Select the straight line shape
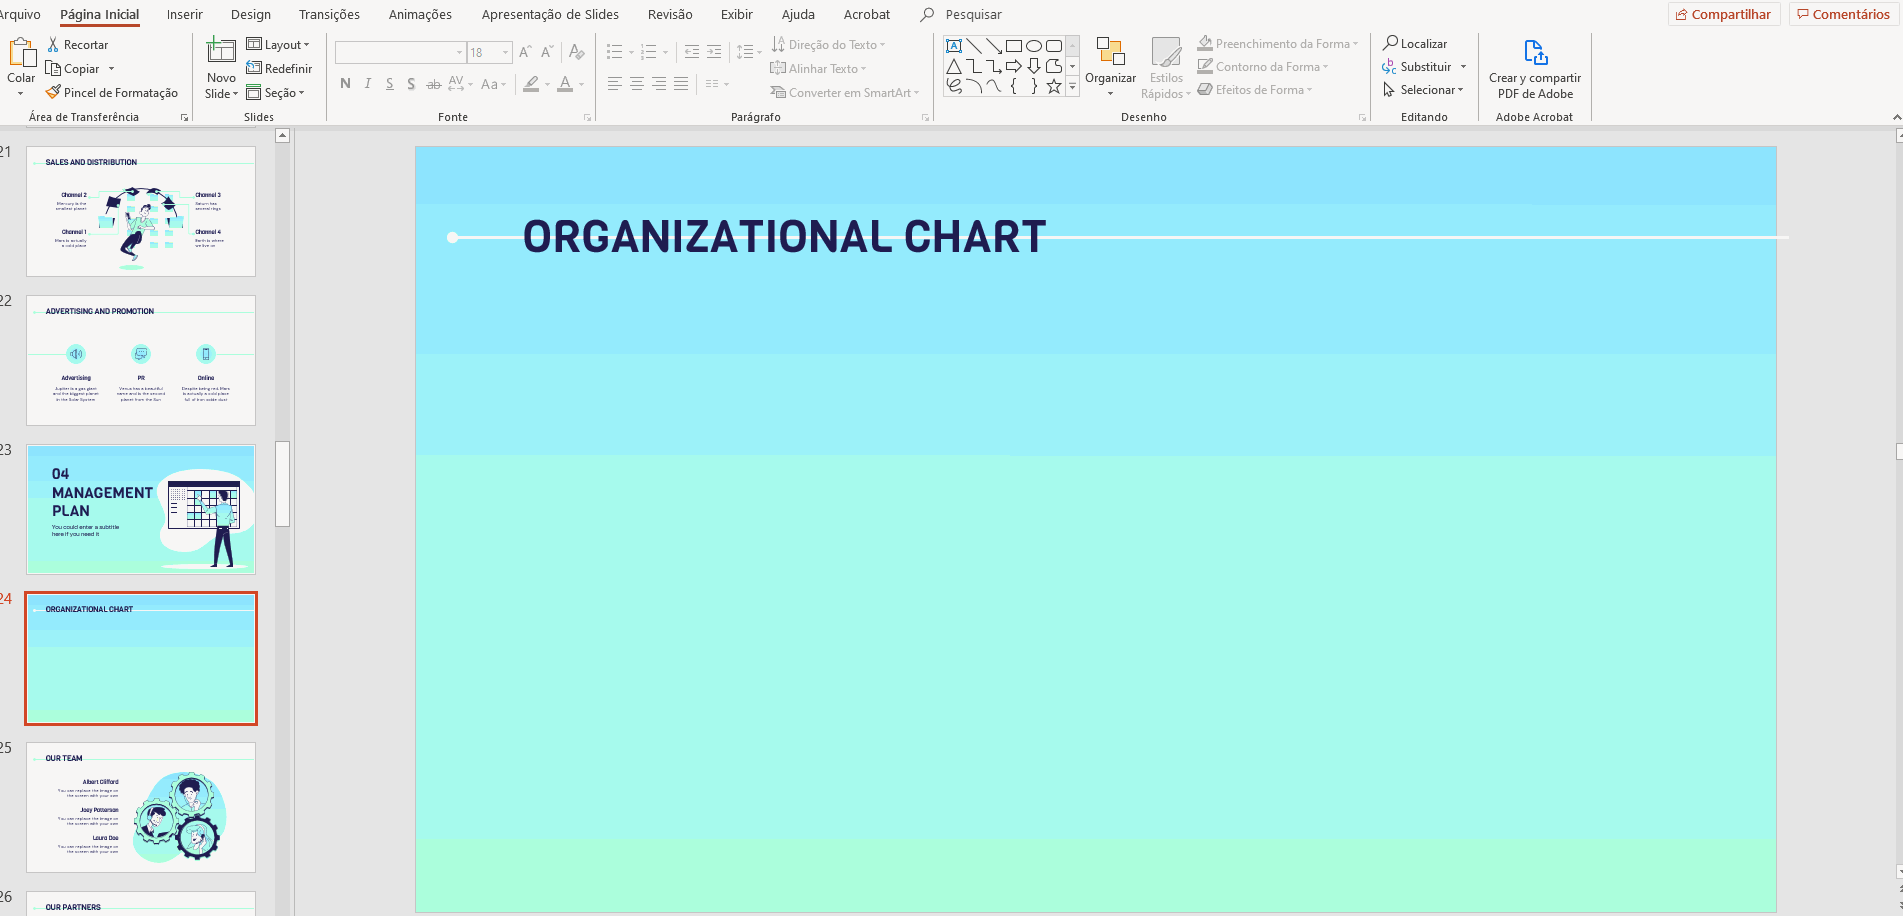Screen dimensions: 1903x916 click(x=974, y=46)
